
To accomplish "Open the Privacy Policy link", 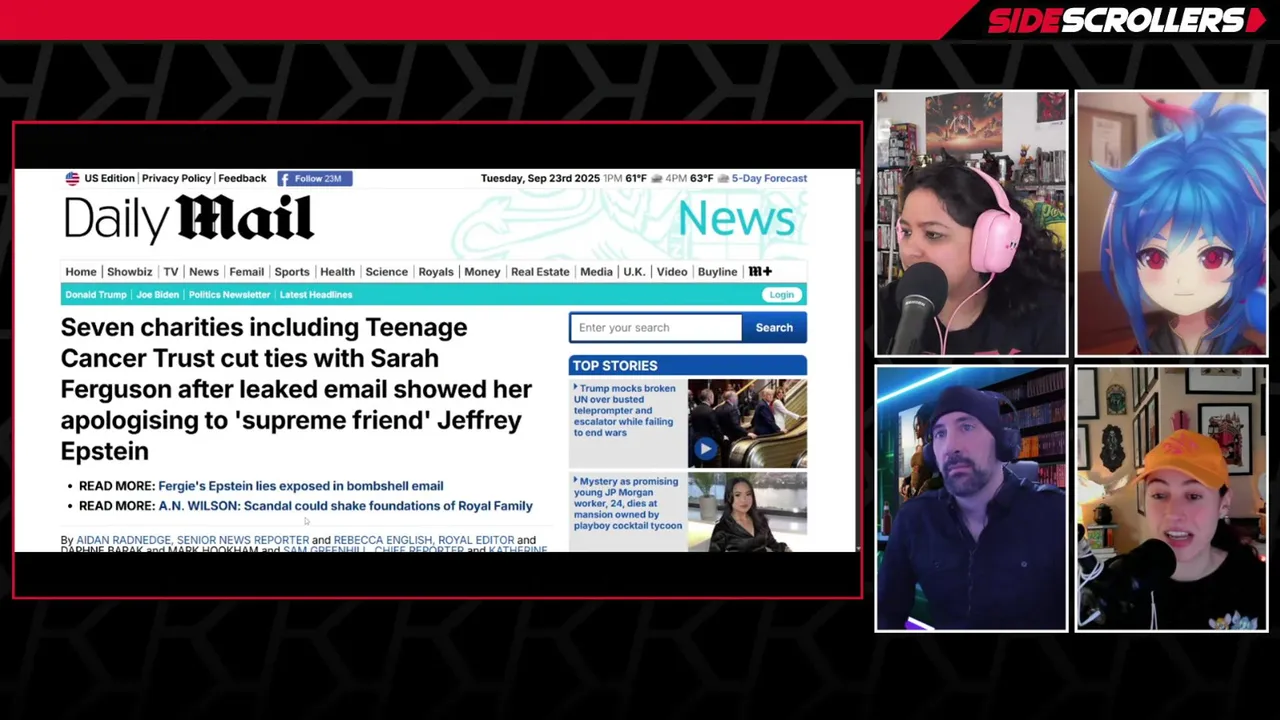I will tap(176, 178).
